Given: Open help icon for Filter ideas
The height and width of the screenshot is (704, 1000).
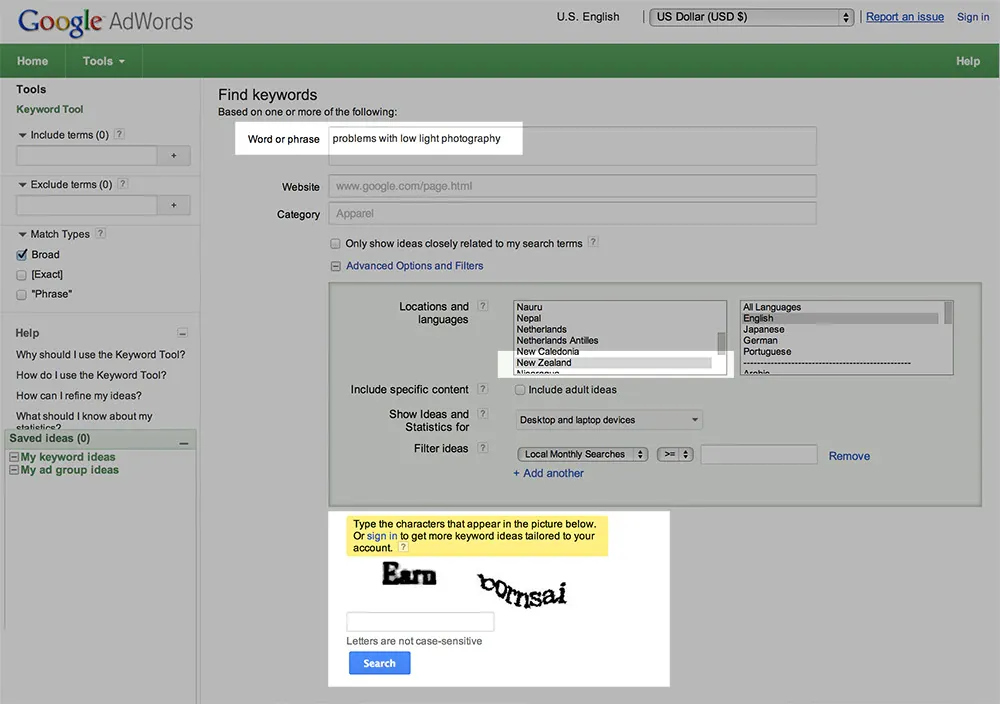Looking at the screenshot, I should pyautogui.click(x=483, y=448).
